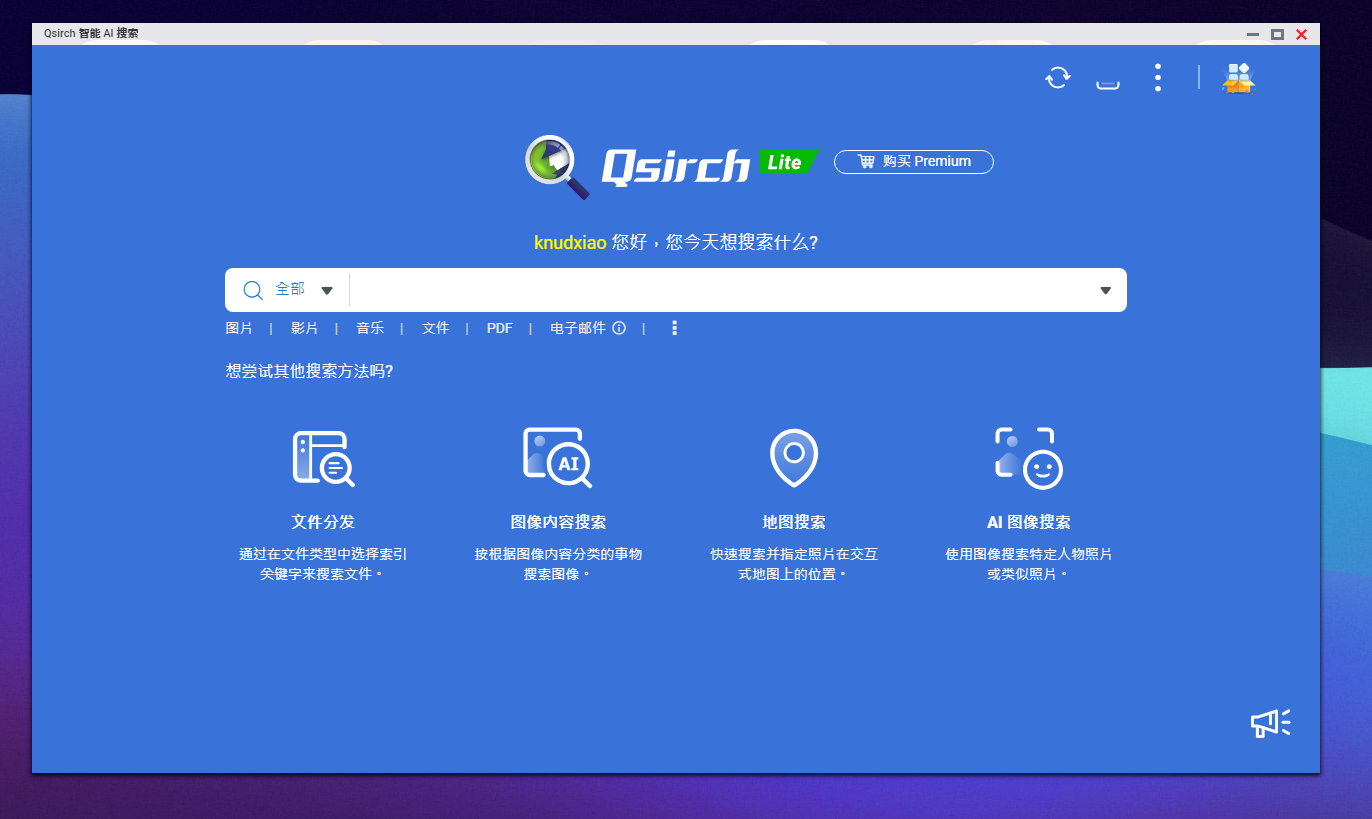
Task: Open more file type filters menu
Action: coord(675,328)
